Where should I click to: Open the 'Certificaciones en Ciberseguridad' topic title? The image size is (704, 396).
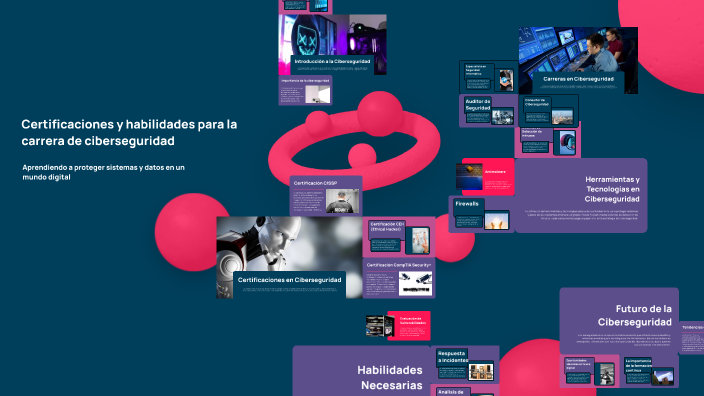[290, 280]
